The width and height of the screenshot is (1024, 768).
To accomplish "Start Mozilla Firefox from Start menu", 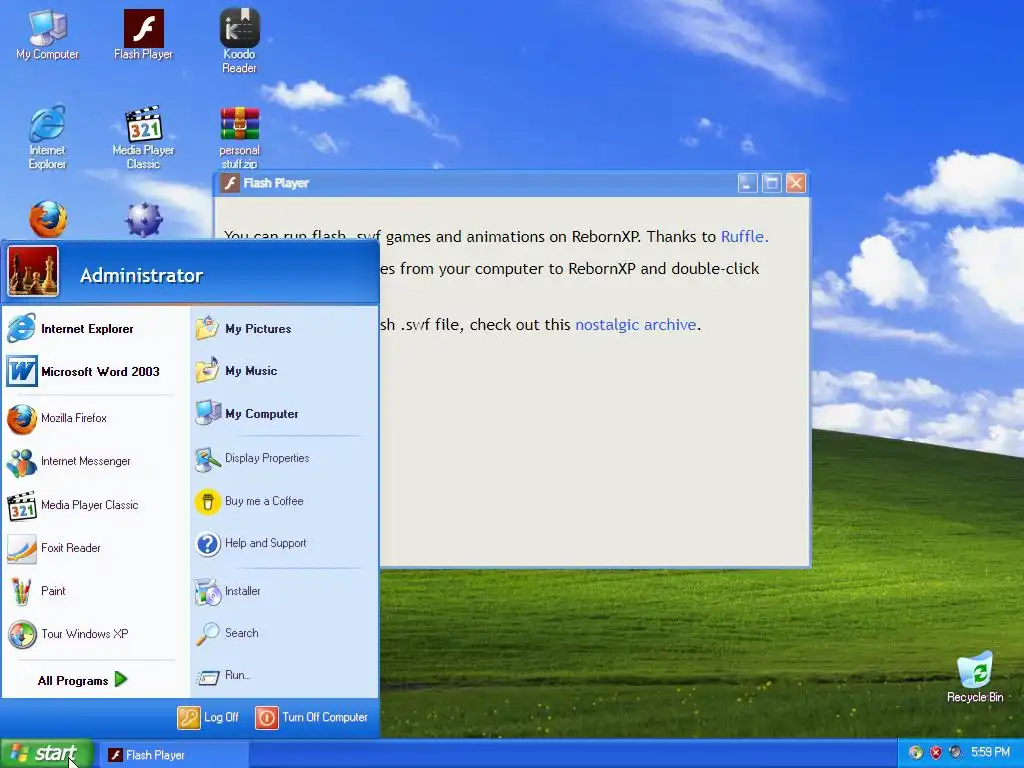I will coord(93,418).
